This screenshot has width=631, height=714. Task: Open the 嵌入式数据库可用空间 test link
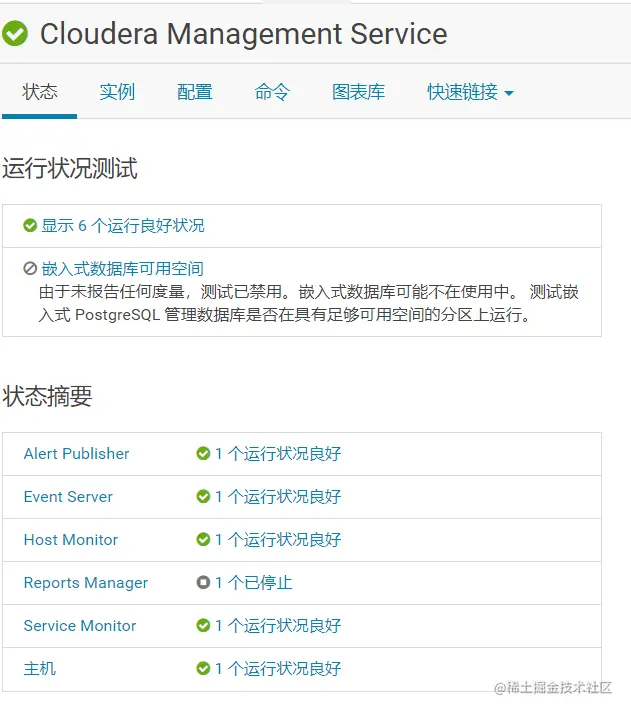click(122, 269)
